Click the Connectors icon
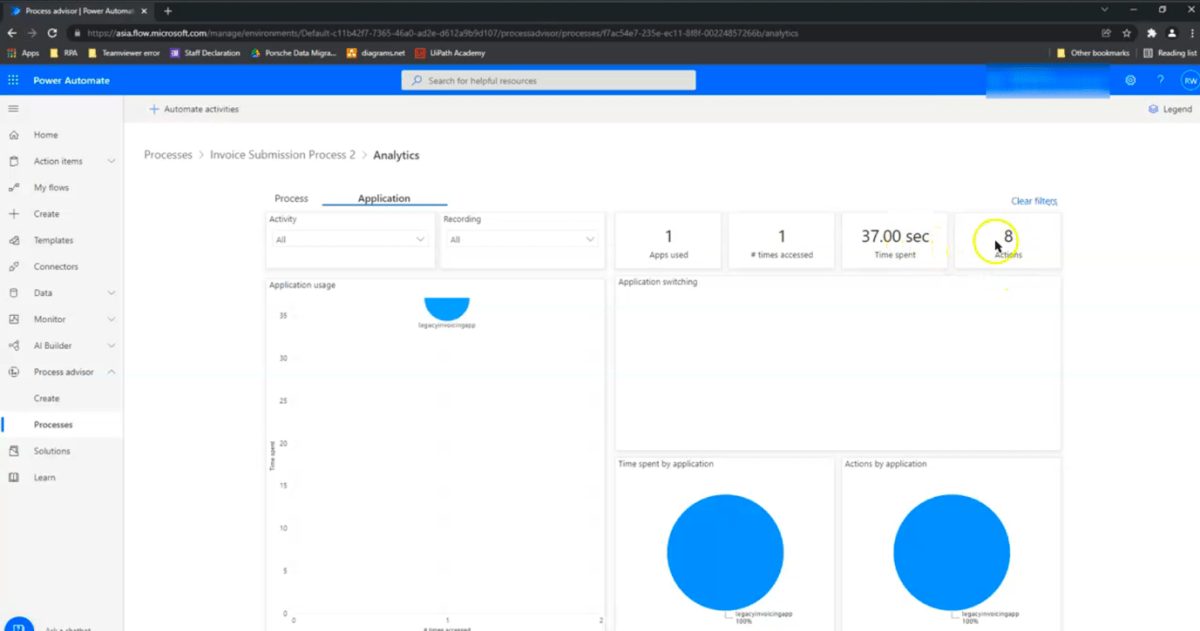The width and height of the screenshot is (1200, 631). click(x=14, y=266)
